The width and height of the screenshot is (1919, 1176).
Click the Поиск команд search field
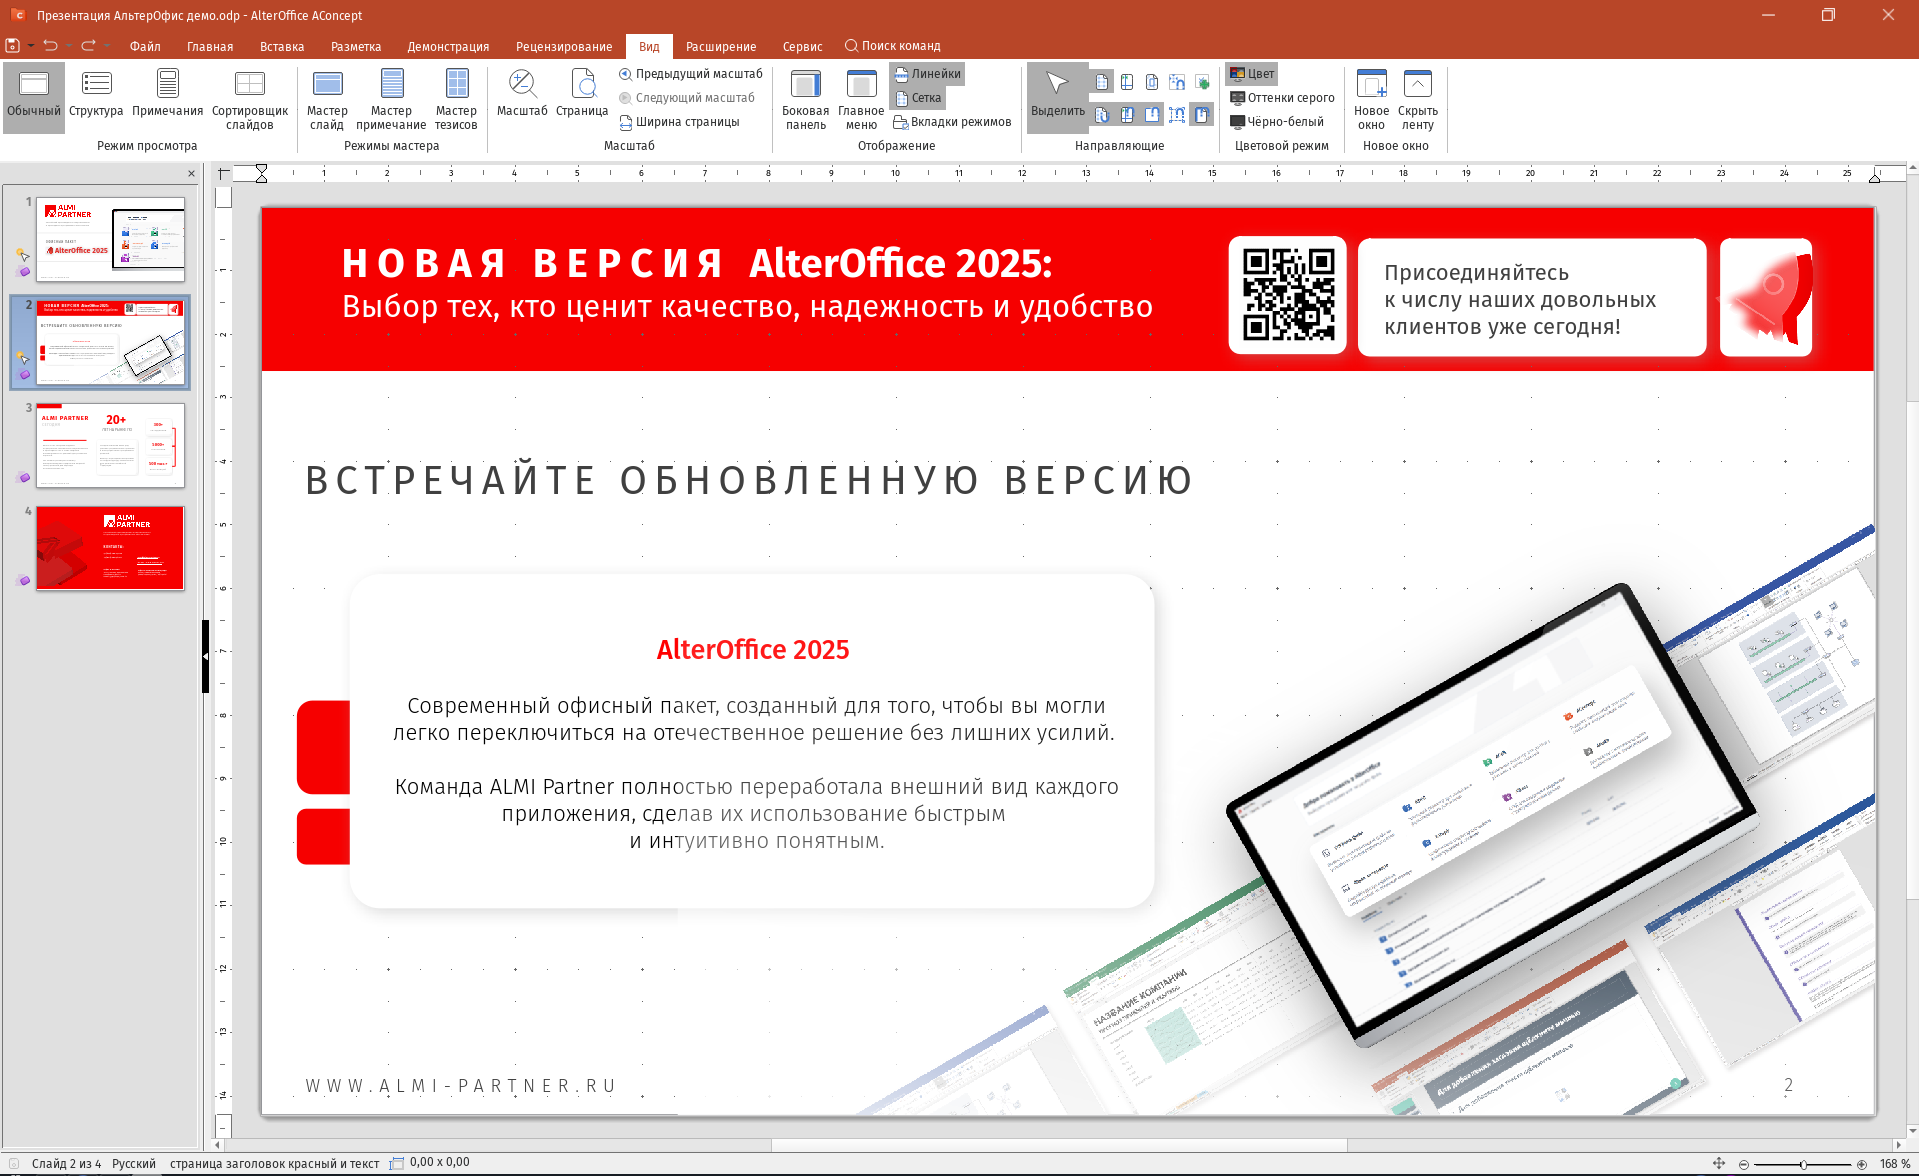(893, 46)
